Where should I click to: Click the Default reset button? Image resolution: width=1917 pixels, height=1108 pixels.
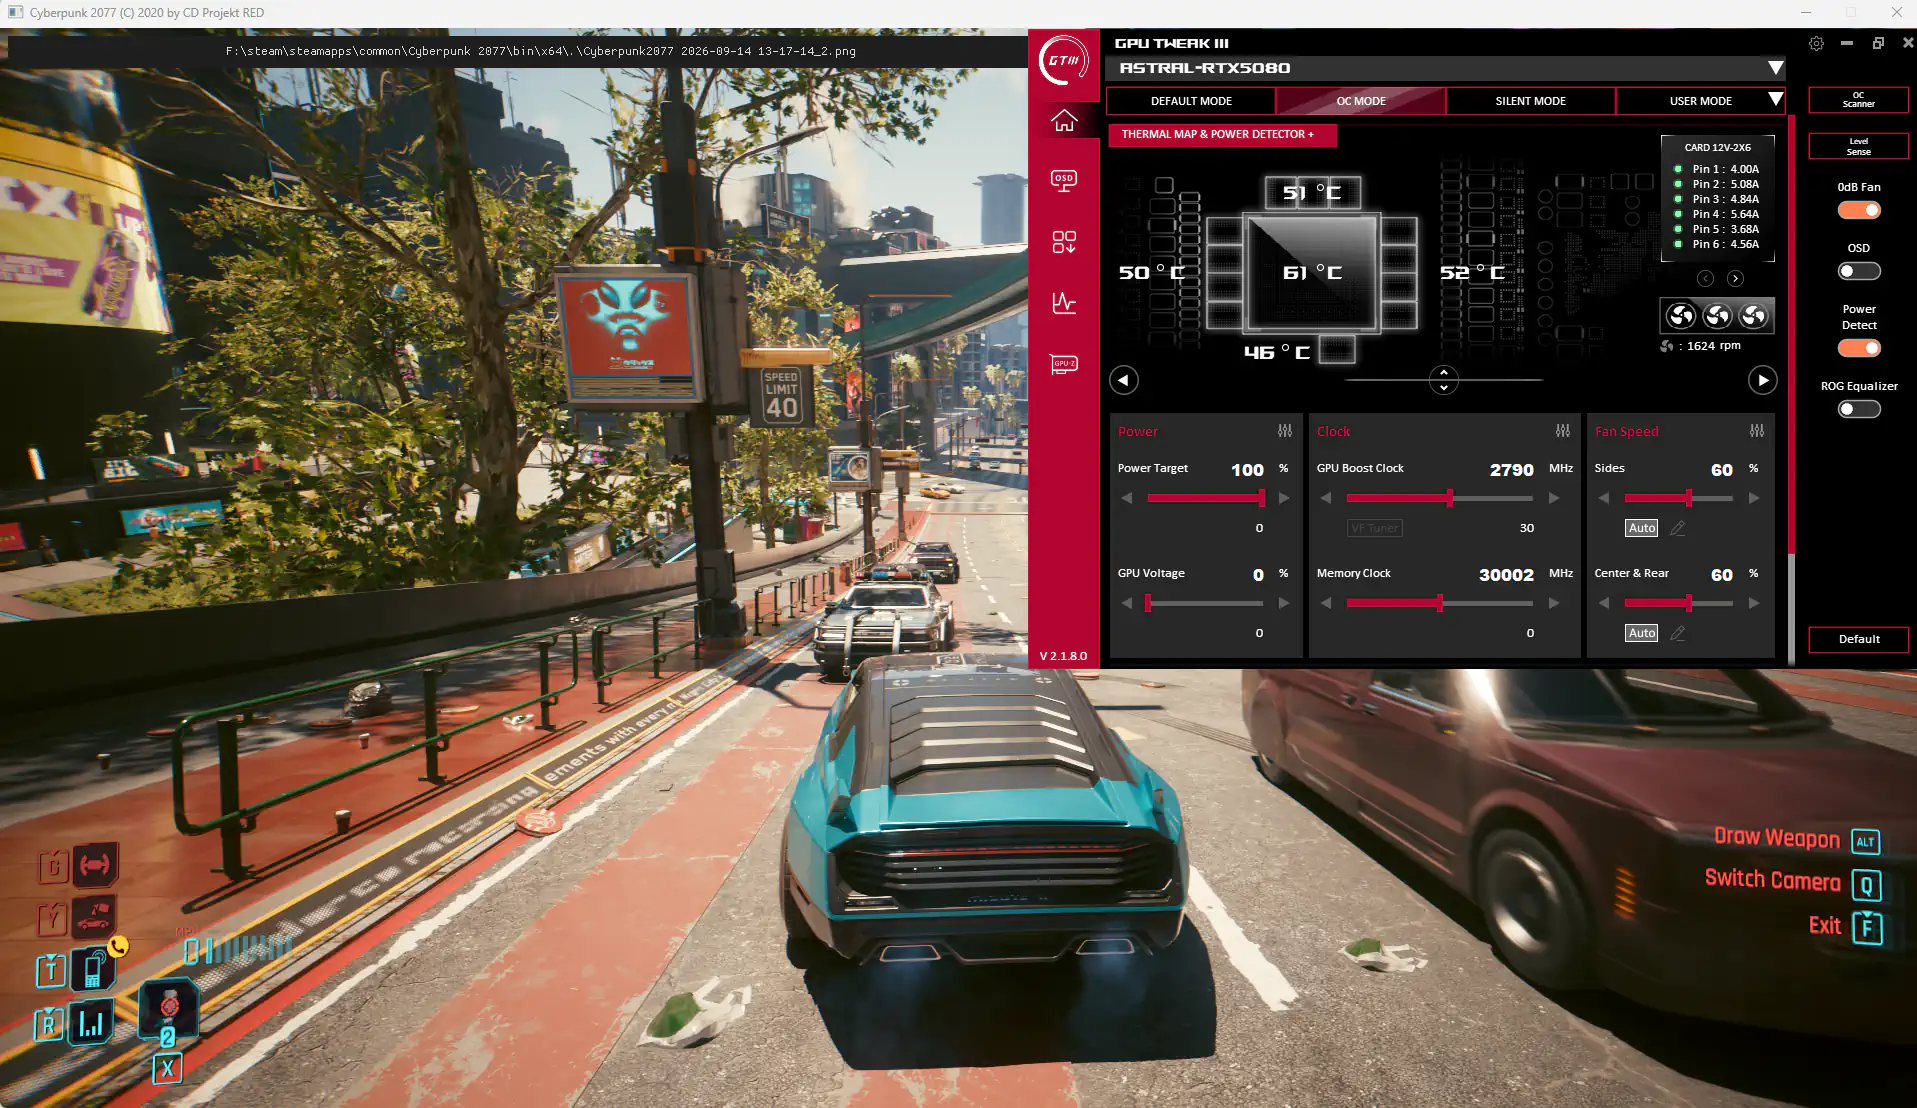coord(1858,639)
